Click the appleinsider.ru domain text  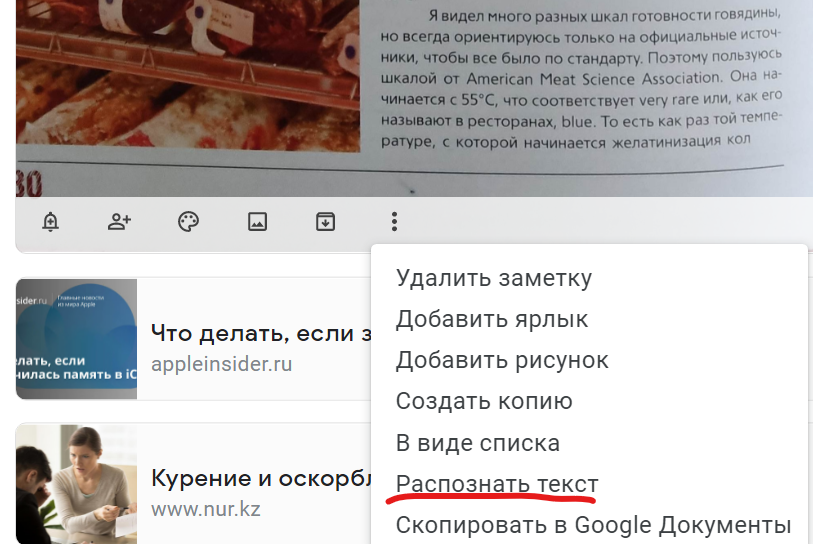(221, 363)
